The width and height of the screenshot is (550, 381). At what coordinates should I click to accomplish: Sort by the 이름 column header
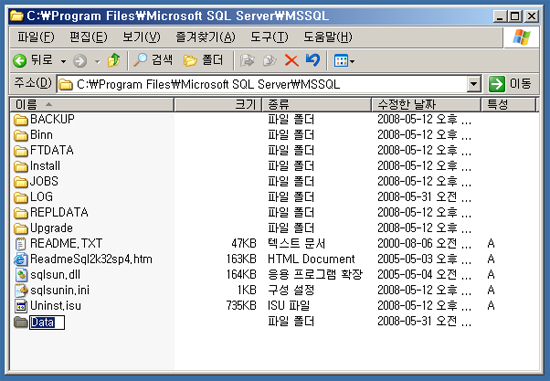click(x=92, y=104)
